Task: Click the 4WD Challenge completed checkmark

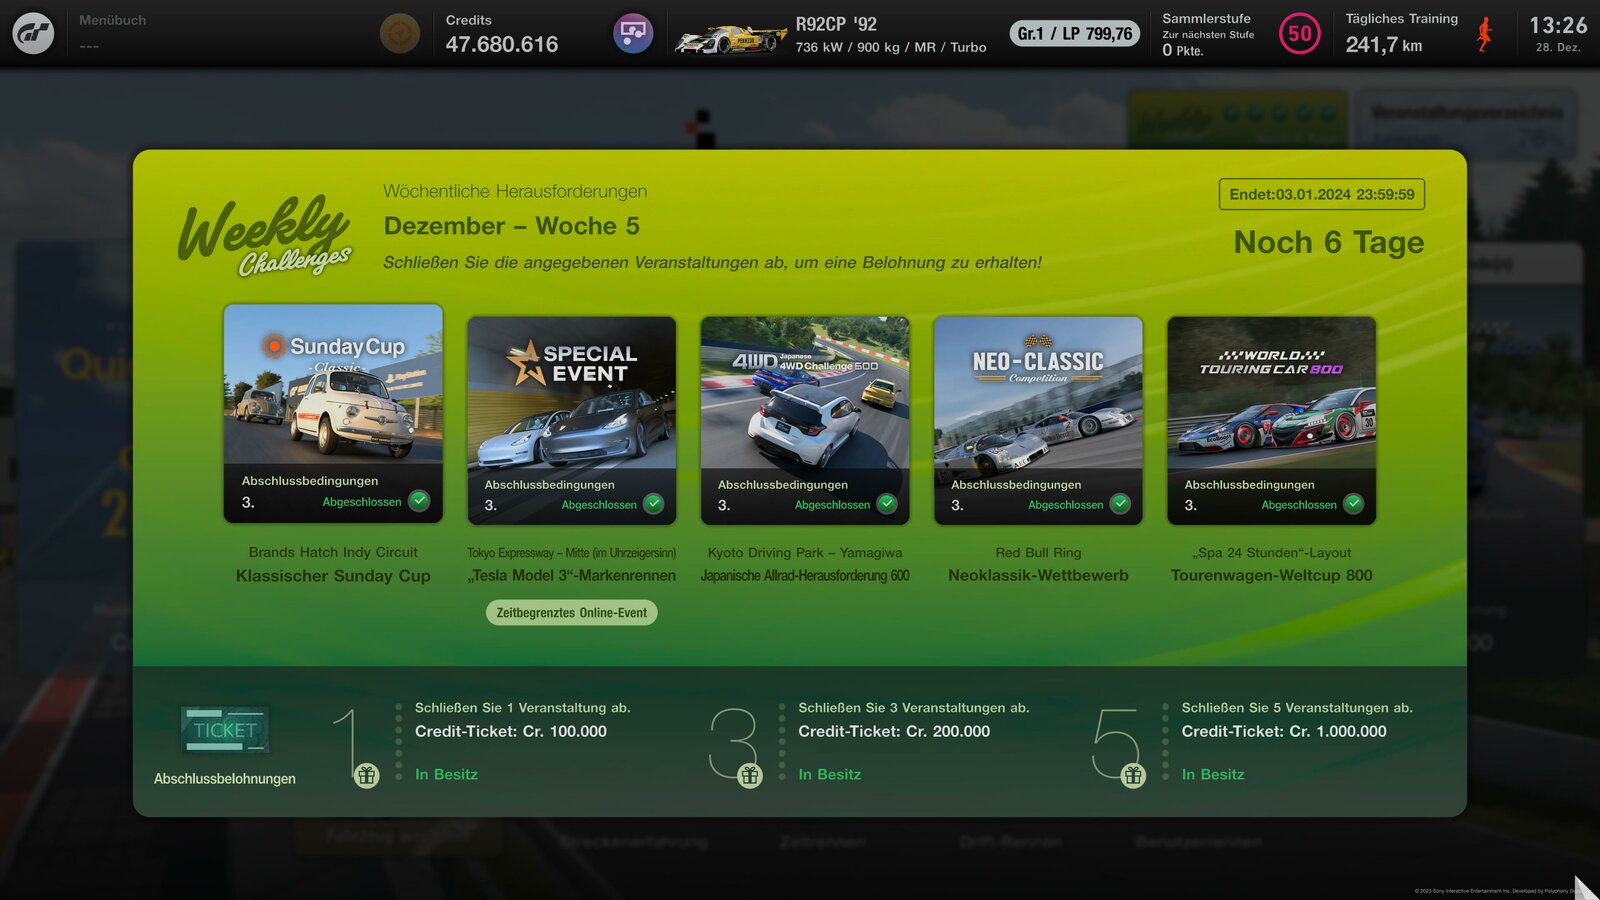Action: (x=887, y=504)
